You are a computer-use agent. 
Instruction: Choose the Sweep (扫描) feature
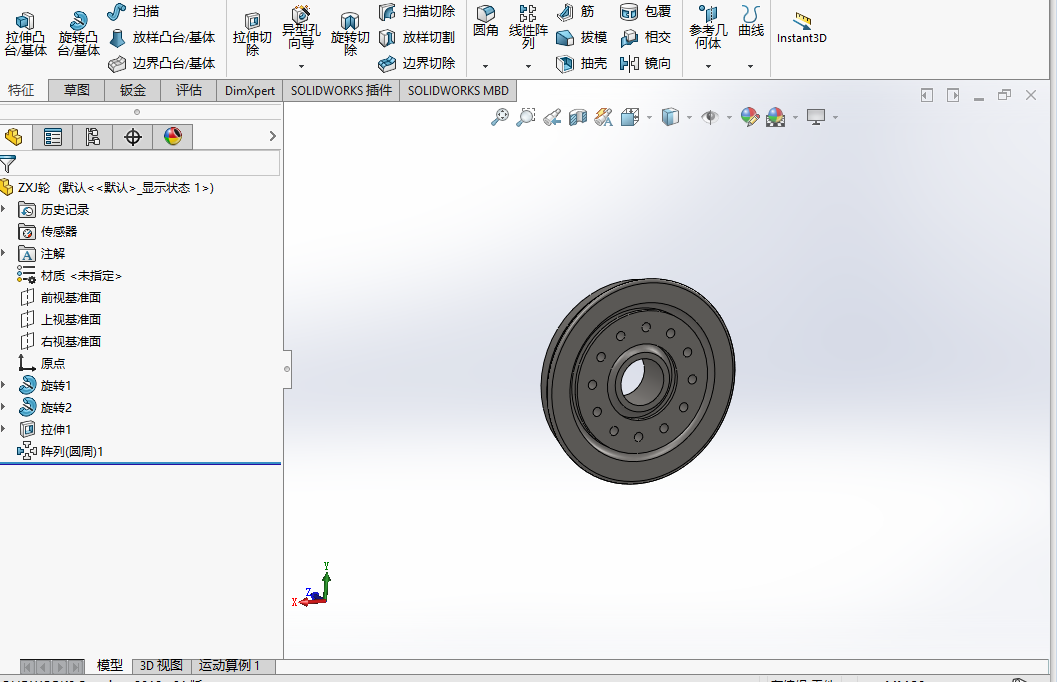133,11
